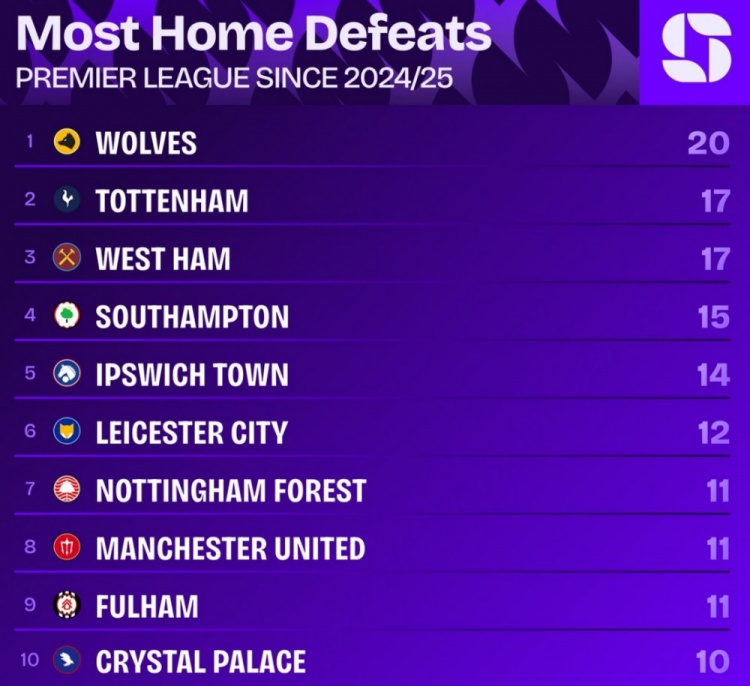The width and height of the screenshot is (750, 686).
Task: Click Crystal Palace's 10 defeats value
Action: click(x=710, y=661)
